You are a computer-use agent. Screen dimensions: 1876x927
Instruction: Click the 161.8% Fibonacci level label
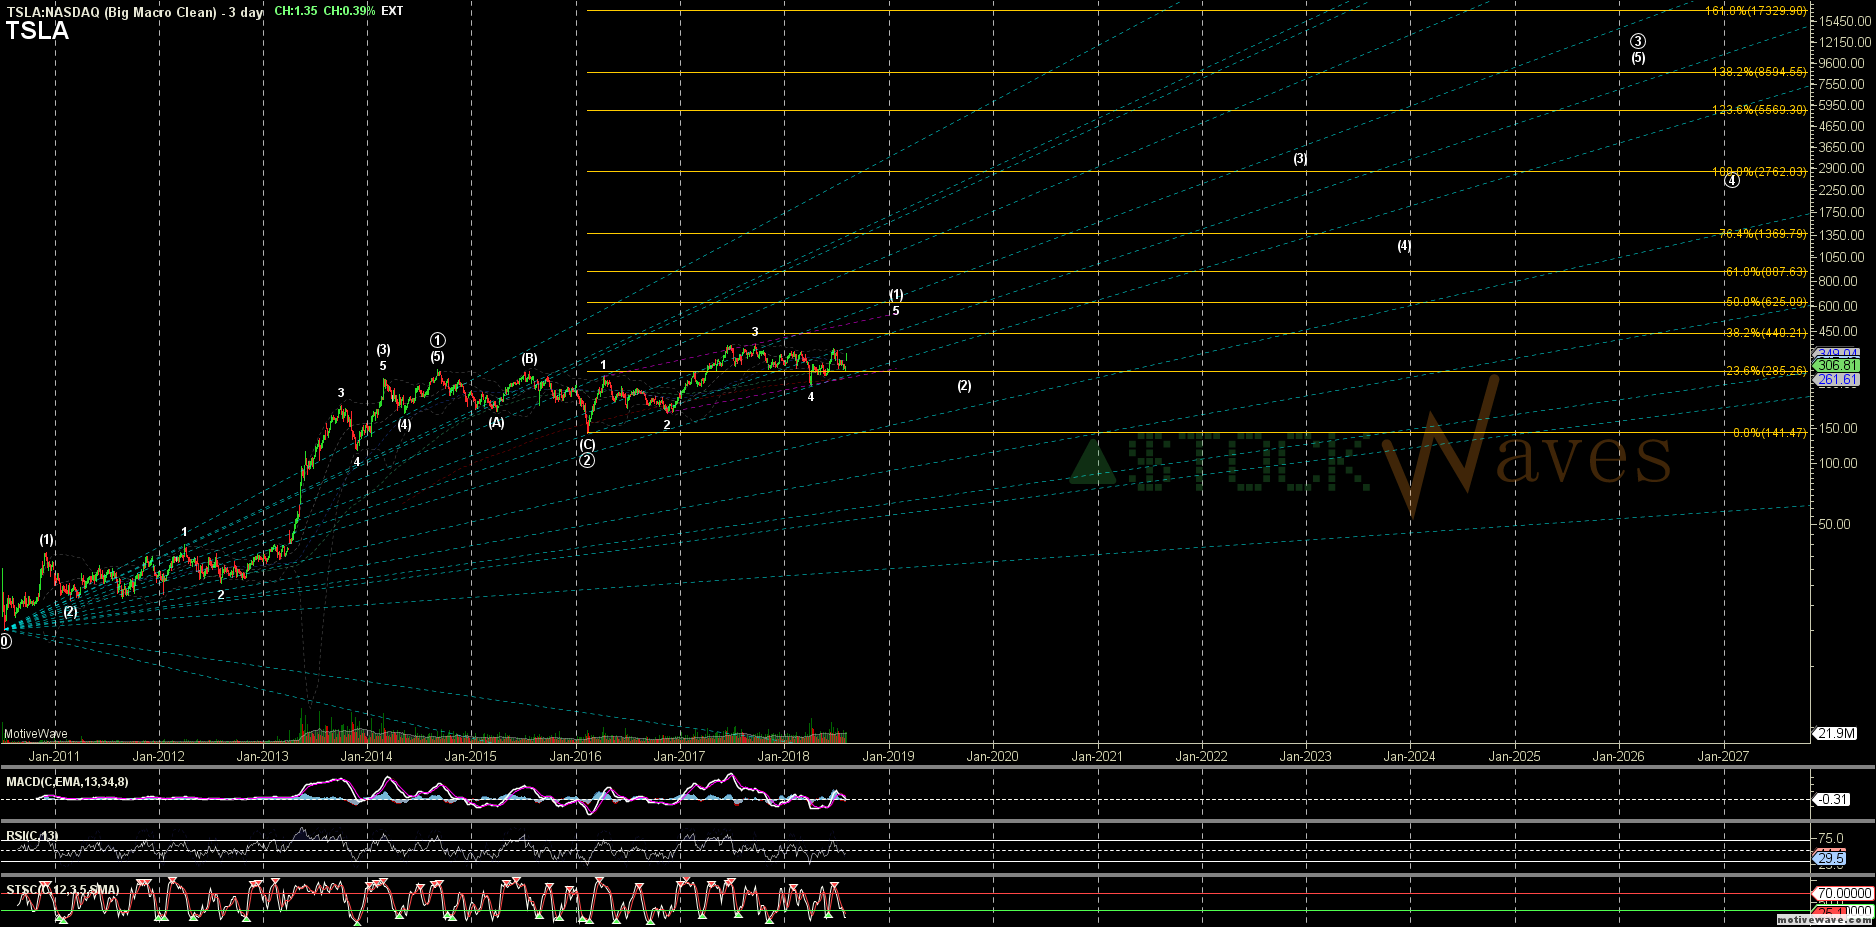[1756, 11]
